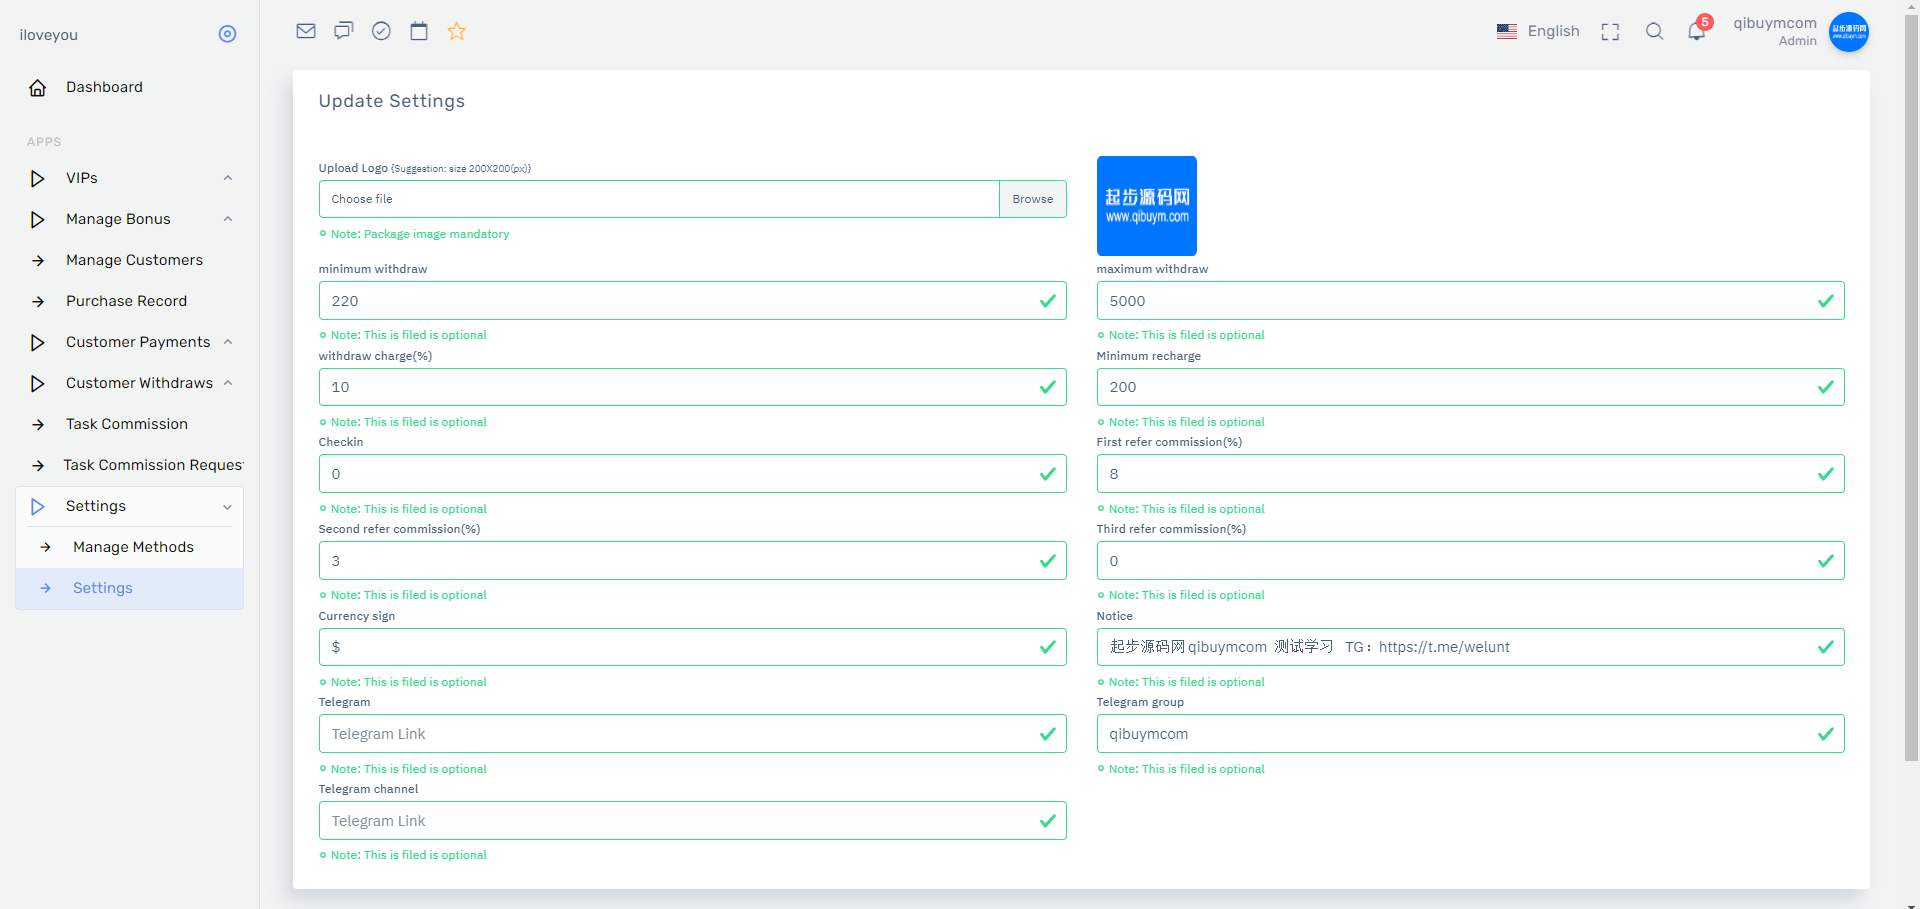1920x909 pixels.
Task: Expand the Manage Bonus menu
Action: [x=130, y=219]
